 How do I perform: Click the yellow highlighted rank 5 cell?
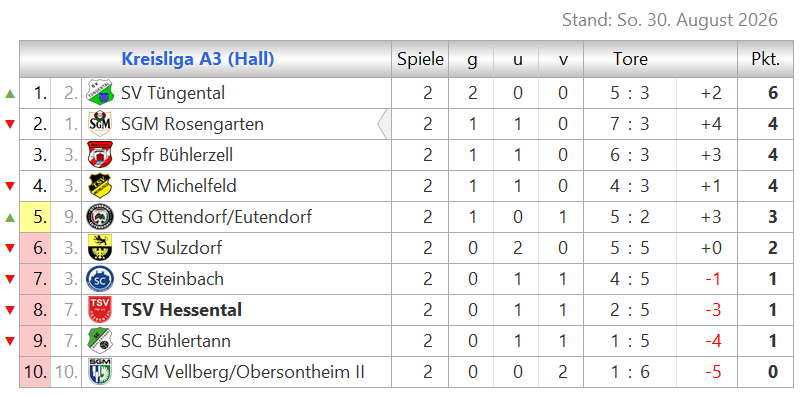click(x=35, y=217)
